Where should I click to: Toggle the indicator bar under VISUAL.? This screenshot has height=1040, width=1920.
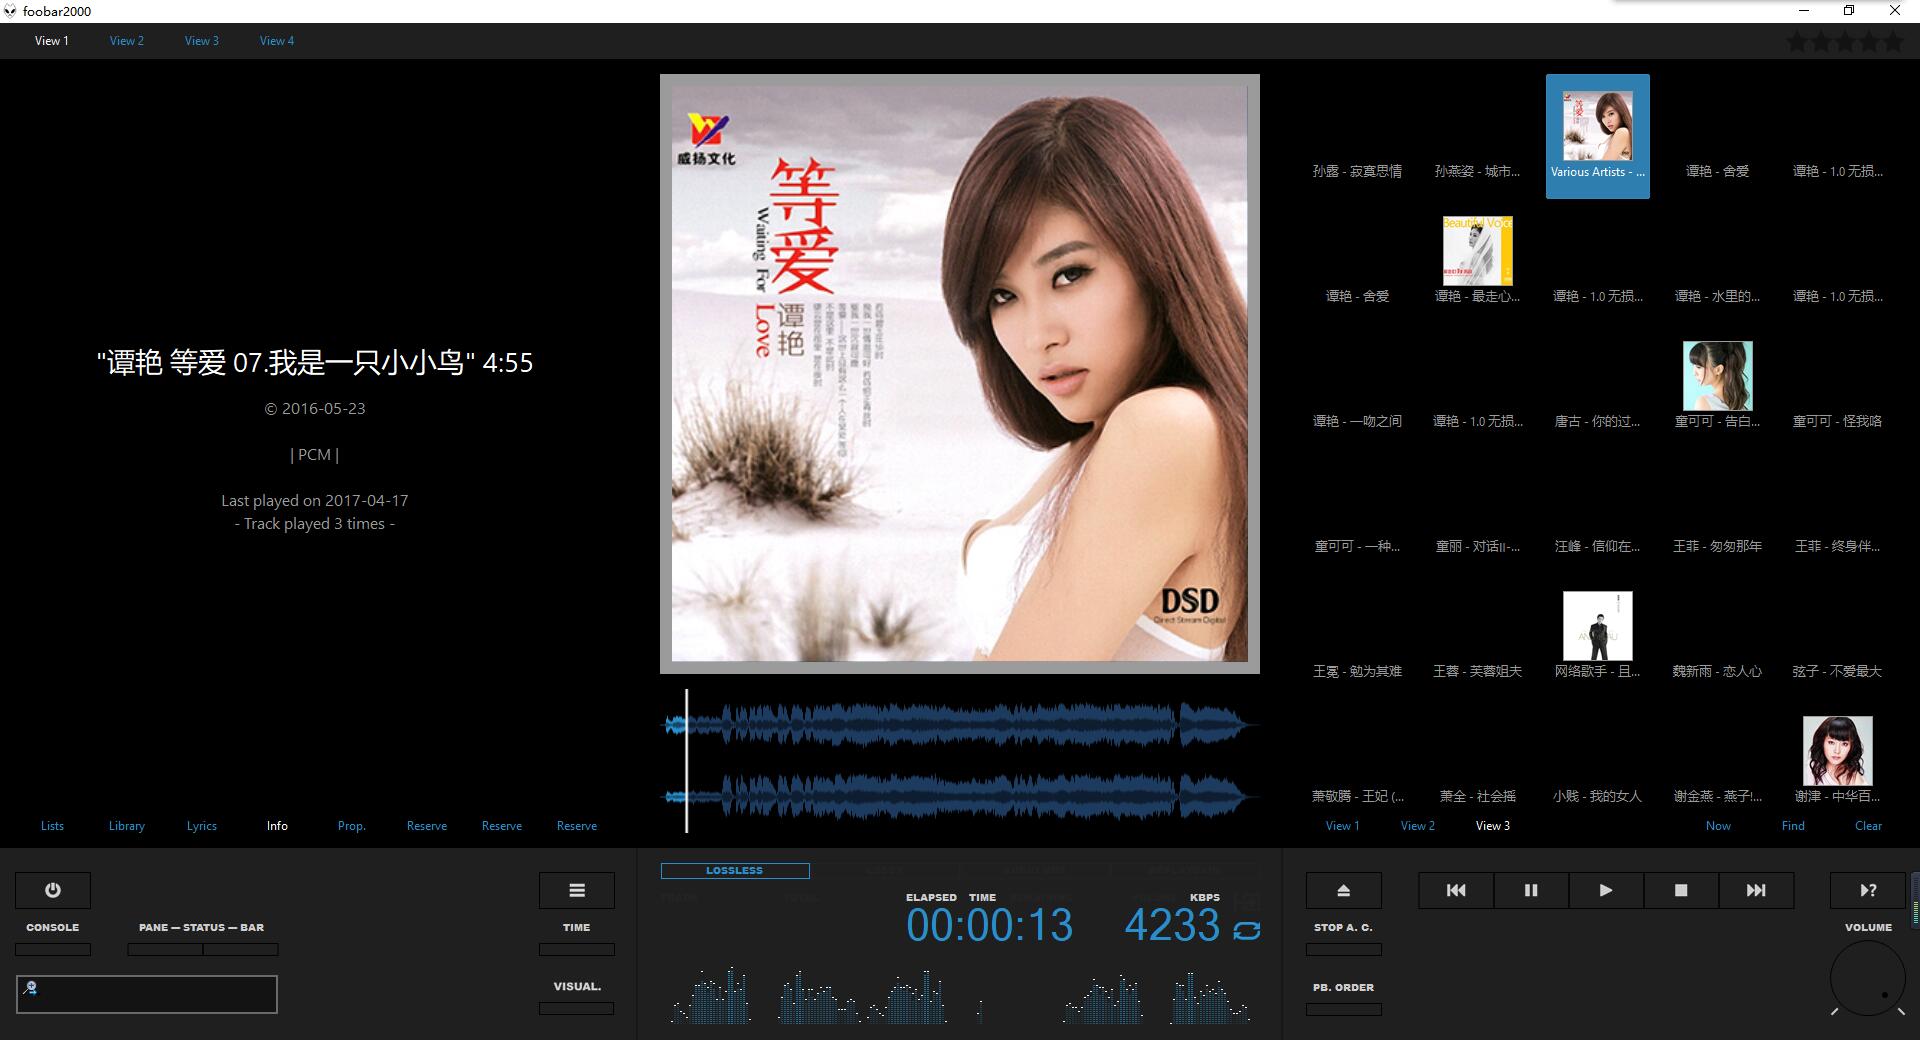pos(577,1008)
